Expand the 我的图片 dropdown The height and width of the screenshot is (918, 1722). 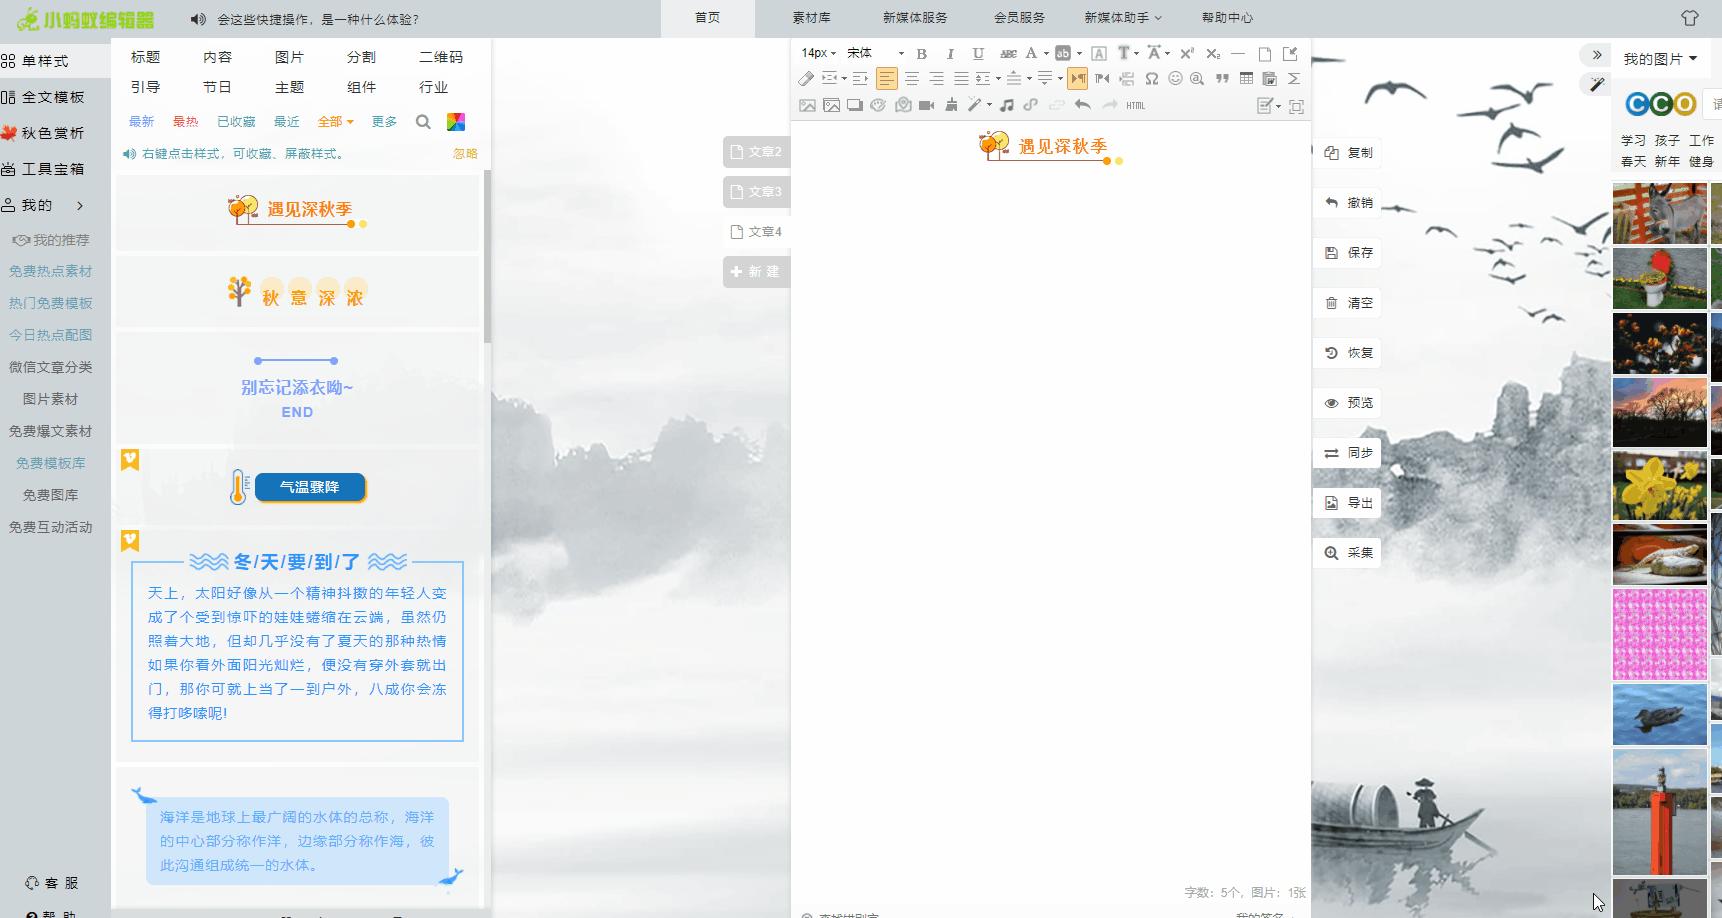click(1660, 59)
